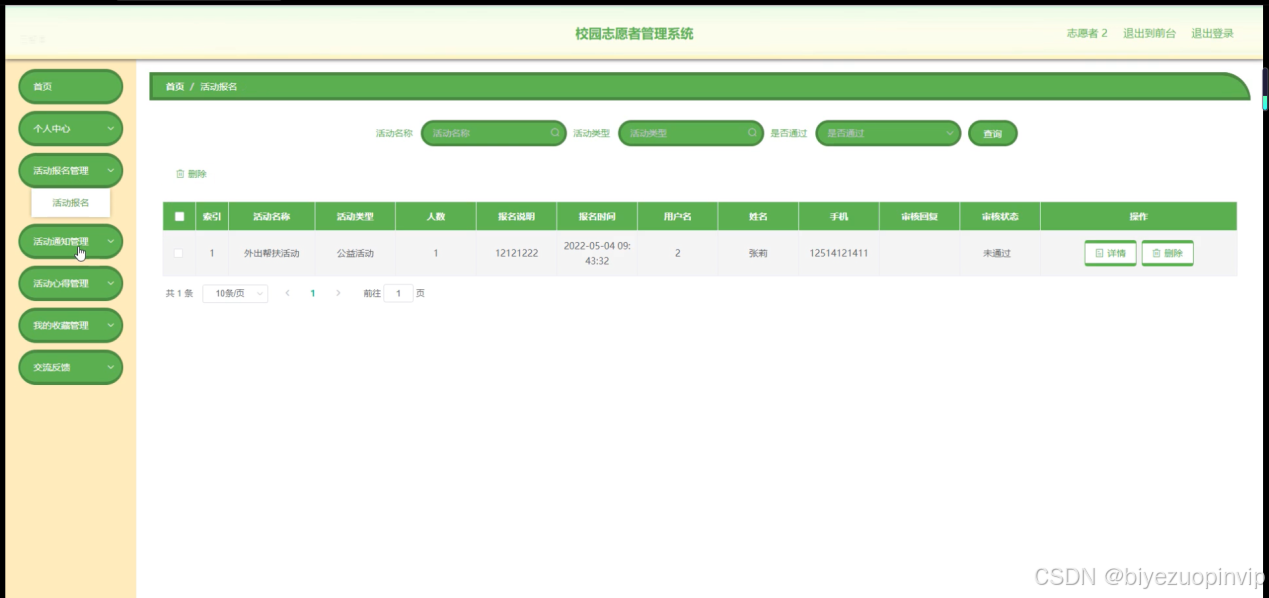This screenshot has width=1269, height=598.
Task: Open 首页 in the sidebar
Action: pos(70,86)
